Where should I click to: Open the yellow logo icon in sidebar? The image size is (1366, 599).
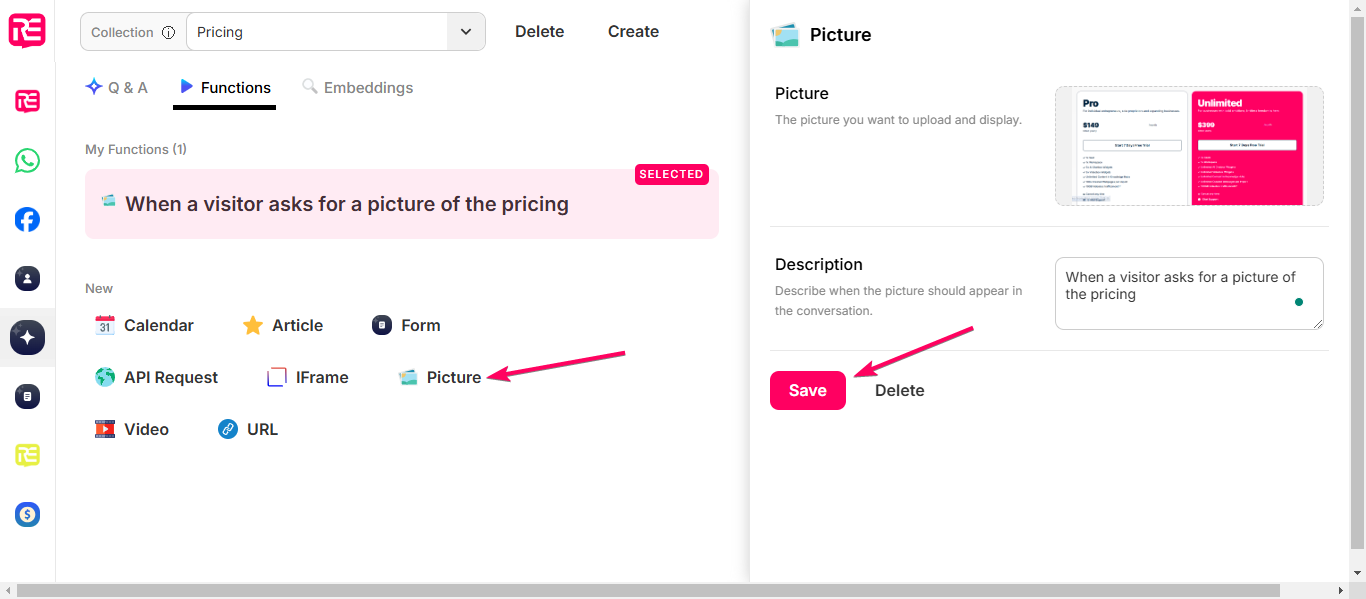coord(27,456)
